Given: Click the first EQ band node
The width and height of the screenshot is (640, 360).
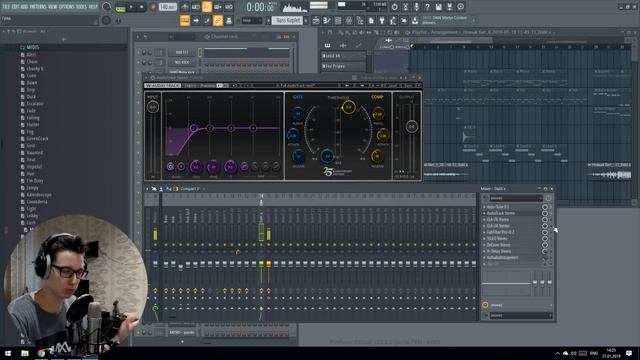Looking at the screenshot, I should [x=194, y=128].
